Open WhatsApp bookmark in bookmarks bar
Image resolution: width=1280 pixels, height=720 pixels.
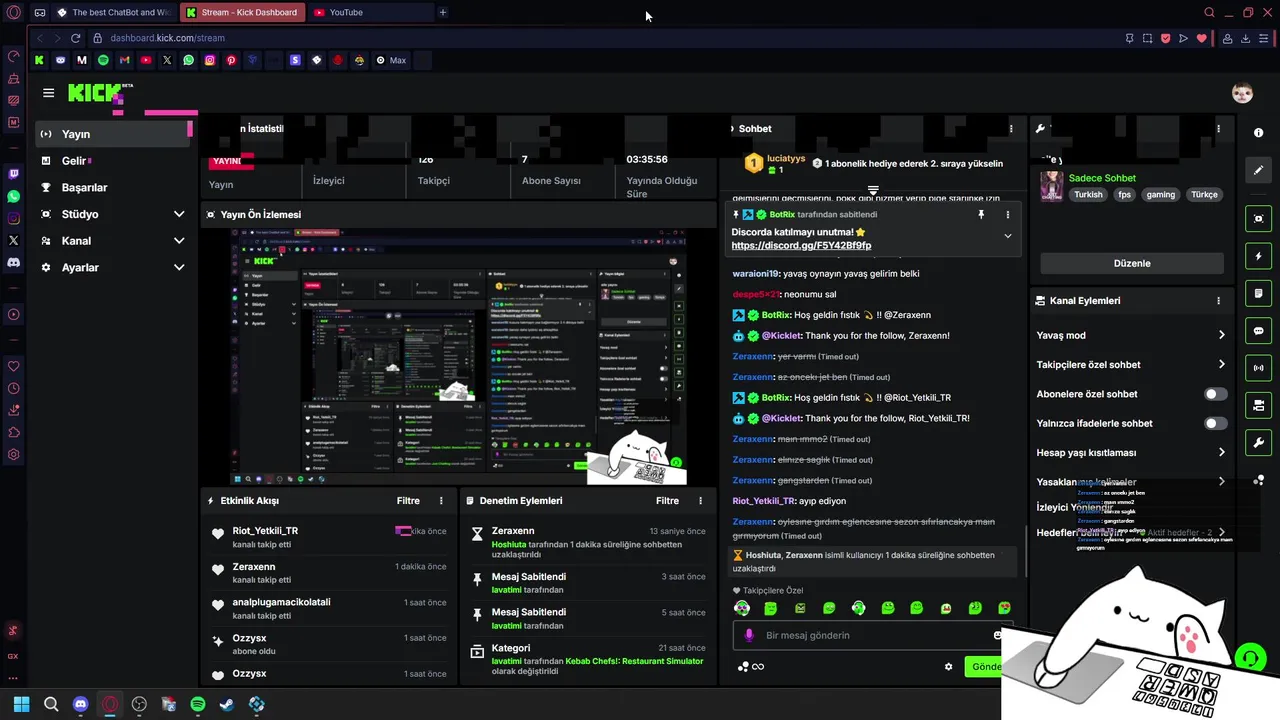click(188, 60)
